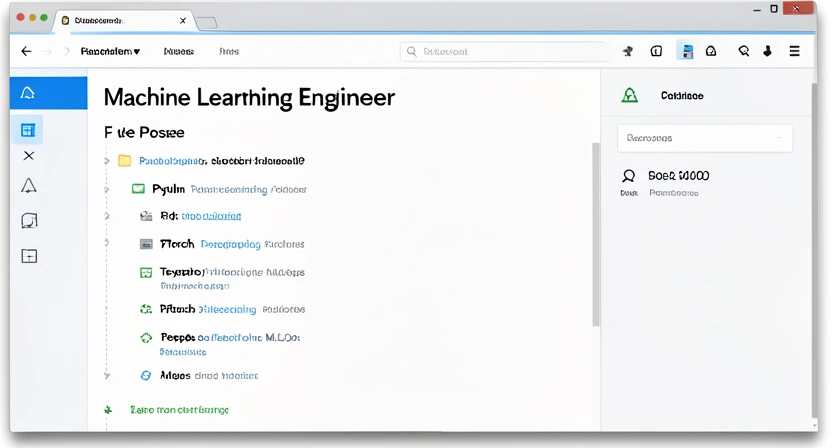
Task: Click the green plus icon at the tree bottom
Action: (108, 410)
